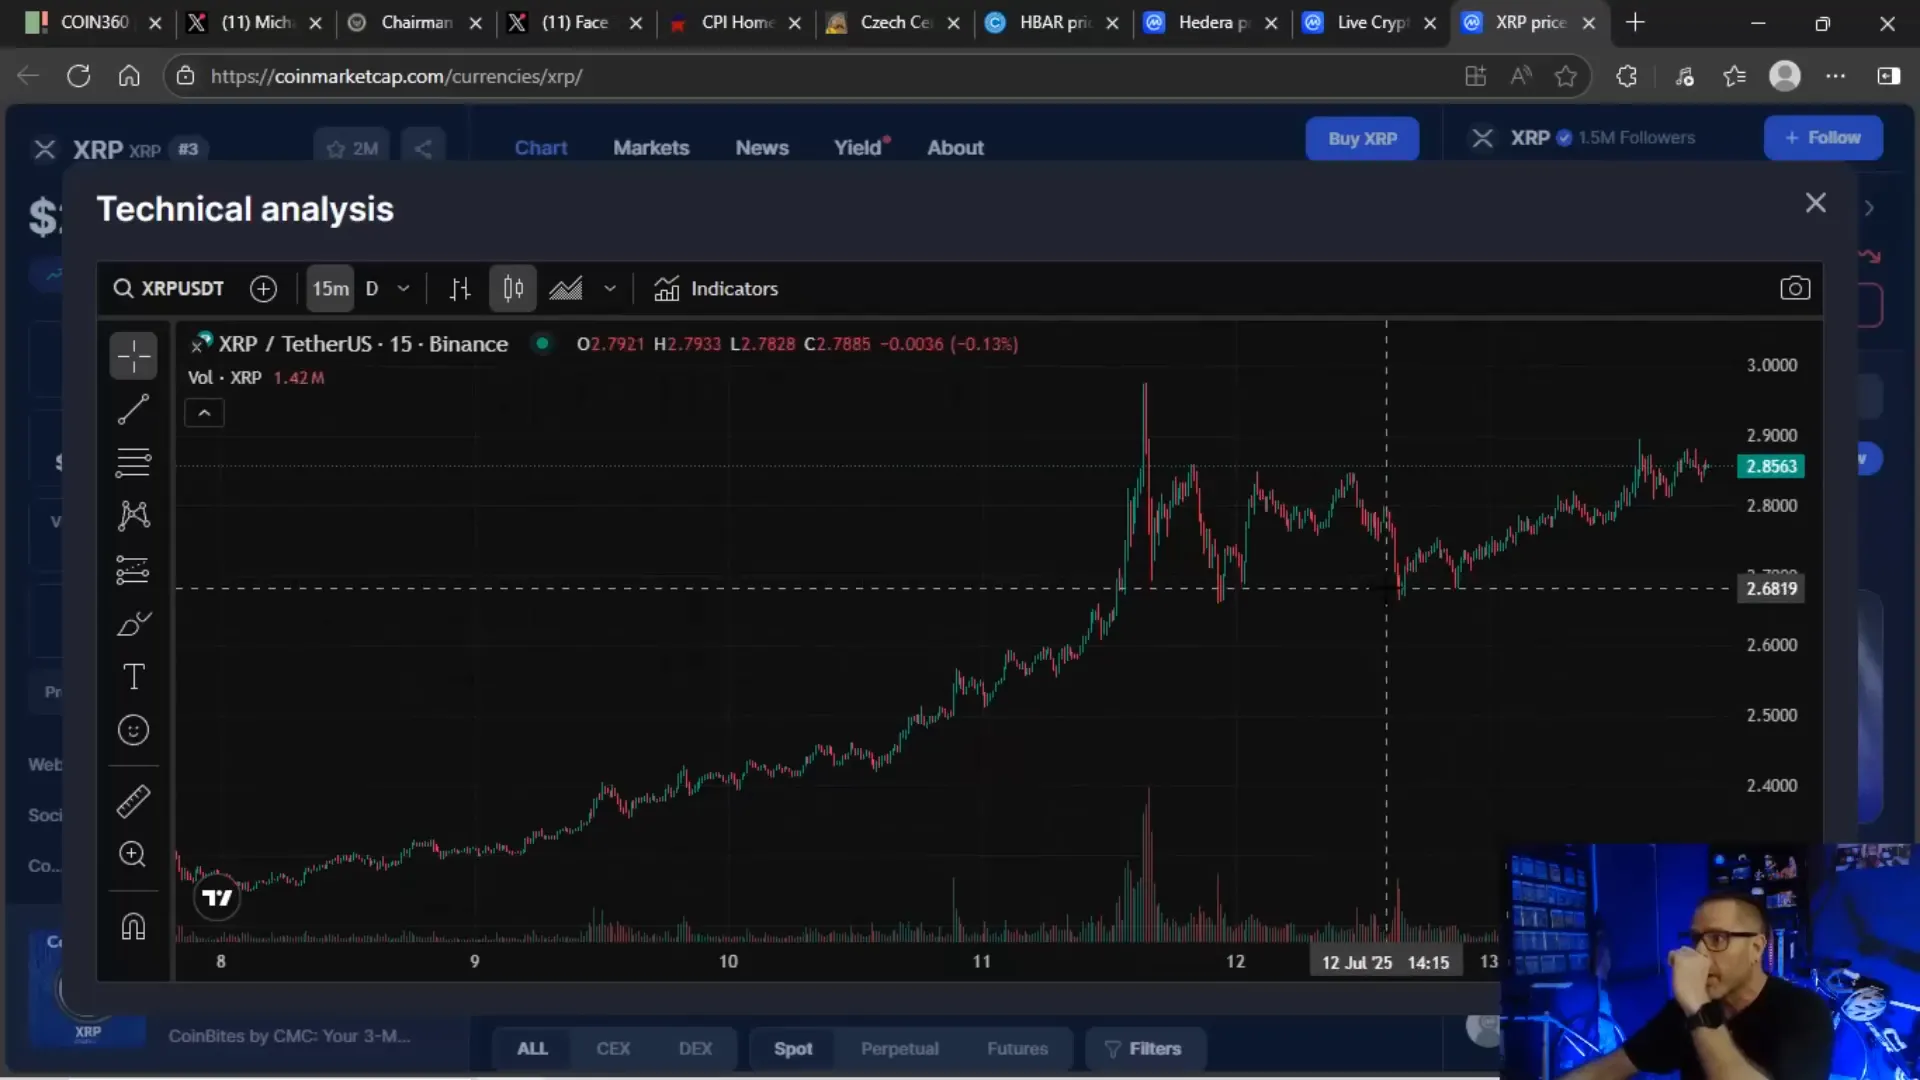This screenshot has height=1080, width=1920.
Task: Add symbol to compare with plus icon
Action: [x=263, y=289]
